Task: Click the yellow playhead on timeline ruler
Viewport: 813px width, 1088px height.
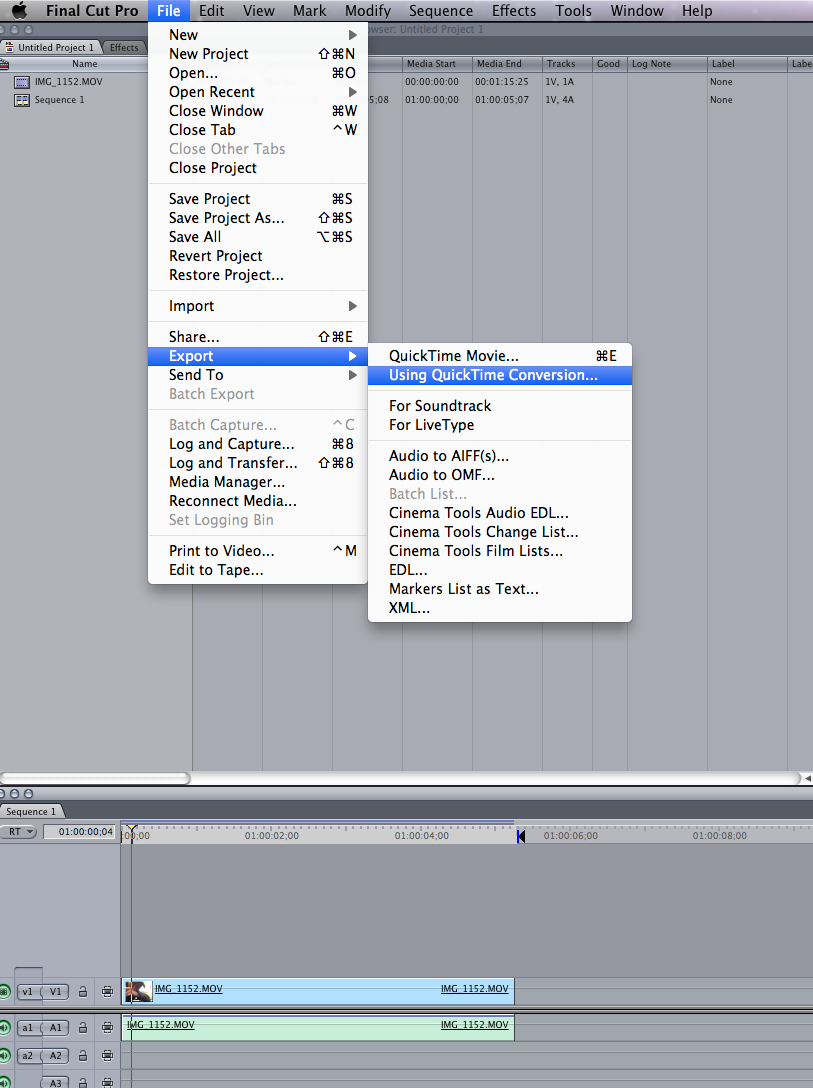Action: pos(132,829)
